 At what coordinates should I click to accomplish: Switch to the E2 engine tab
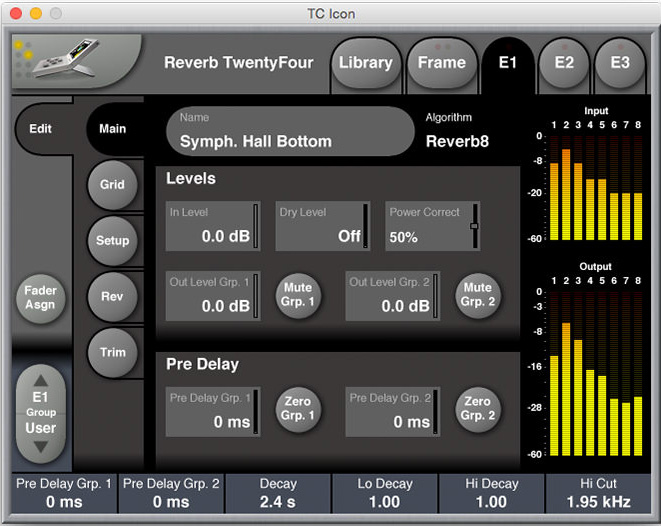(x=564, y=63)
